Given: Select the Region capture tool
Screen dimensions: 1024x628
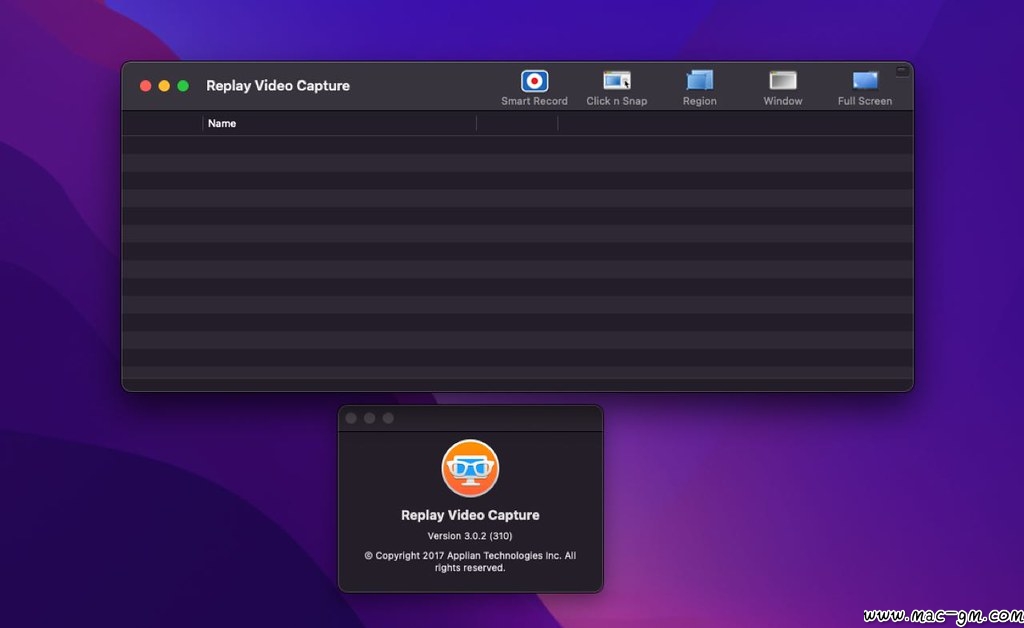Looking at the screenshot, I should (x=699, y=87).
